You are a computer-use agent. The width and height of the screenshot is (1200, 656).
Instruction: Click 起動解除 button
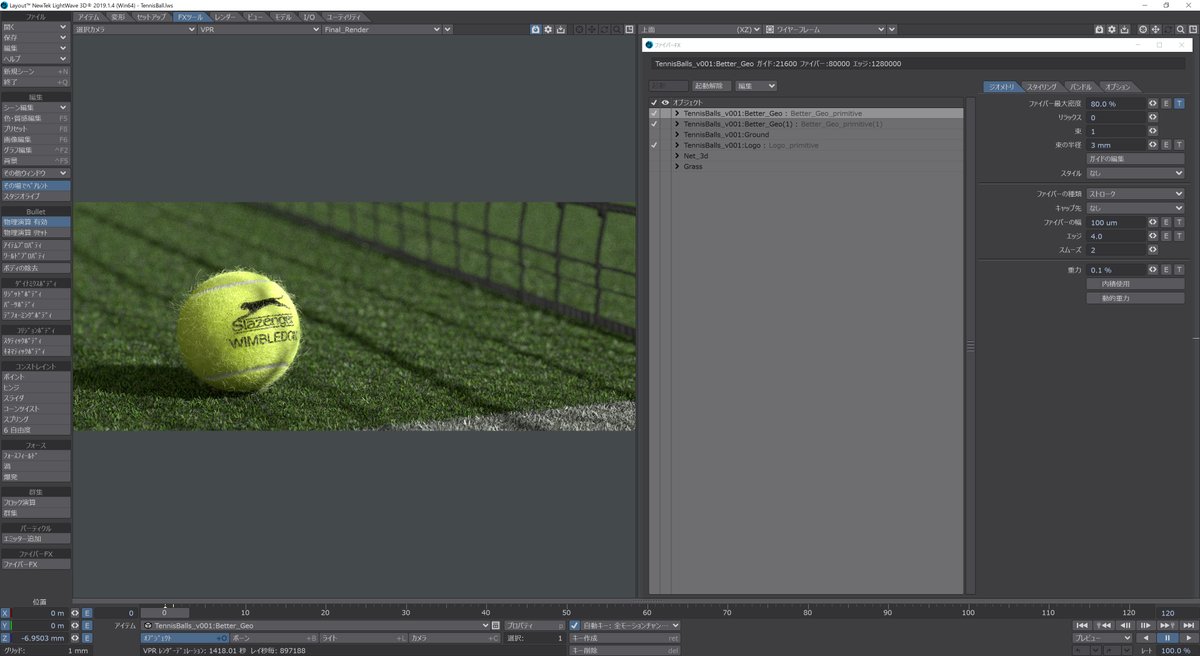tap(712, 86)
